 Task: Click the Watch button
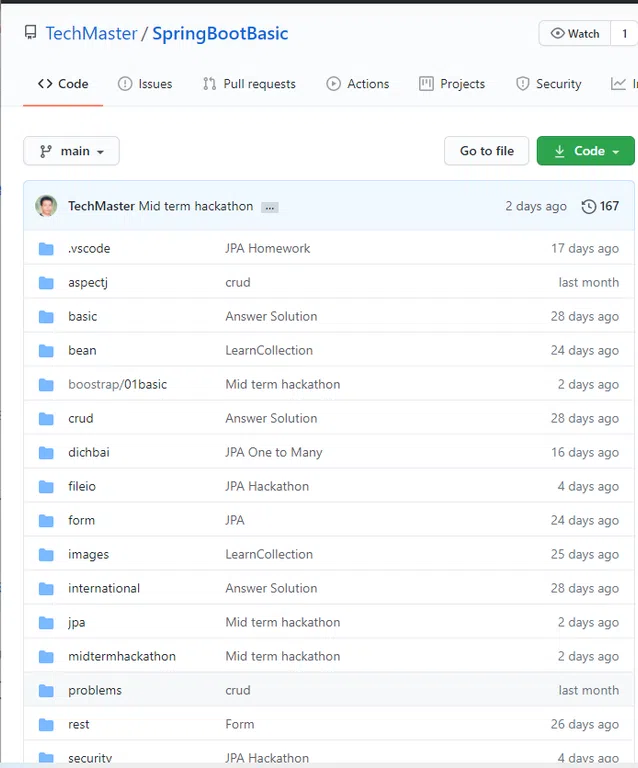pos(575,33)
